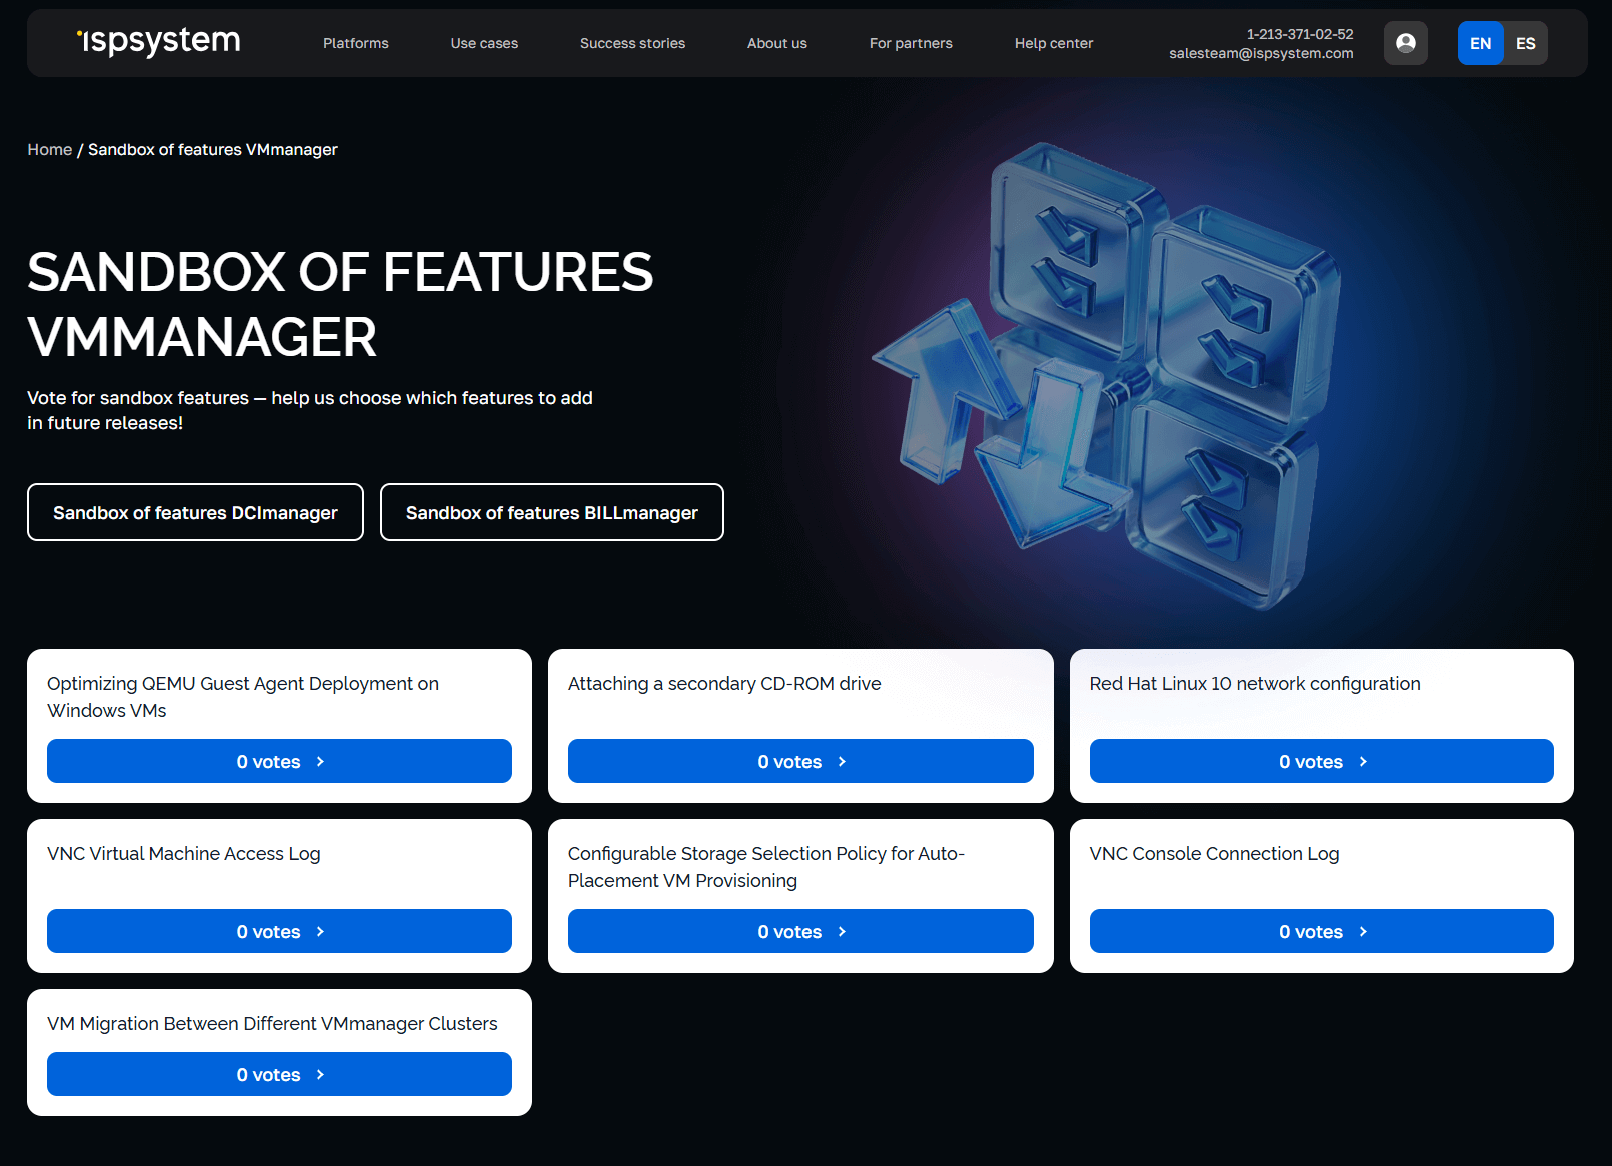This screenshot has width=1612, height=1166.
Task: Open the About us menu
Action: pos(776,43)
